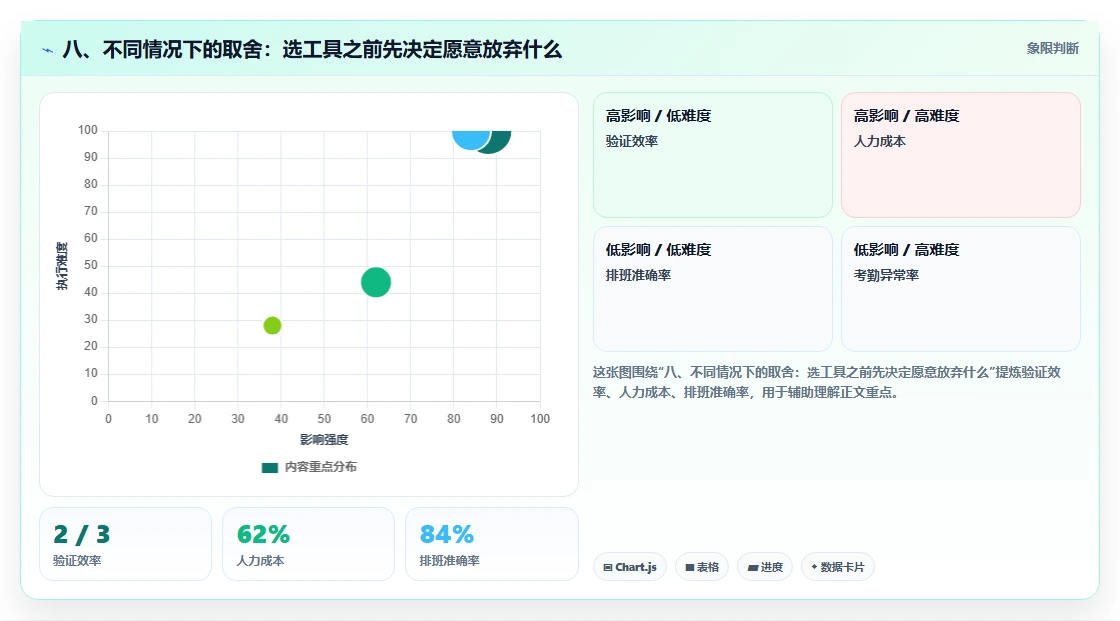
Task: Click the 人力成本 text in pink card
Action: pyautogui.click(x=879, y=141)
